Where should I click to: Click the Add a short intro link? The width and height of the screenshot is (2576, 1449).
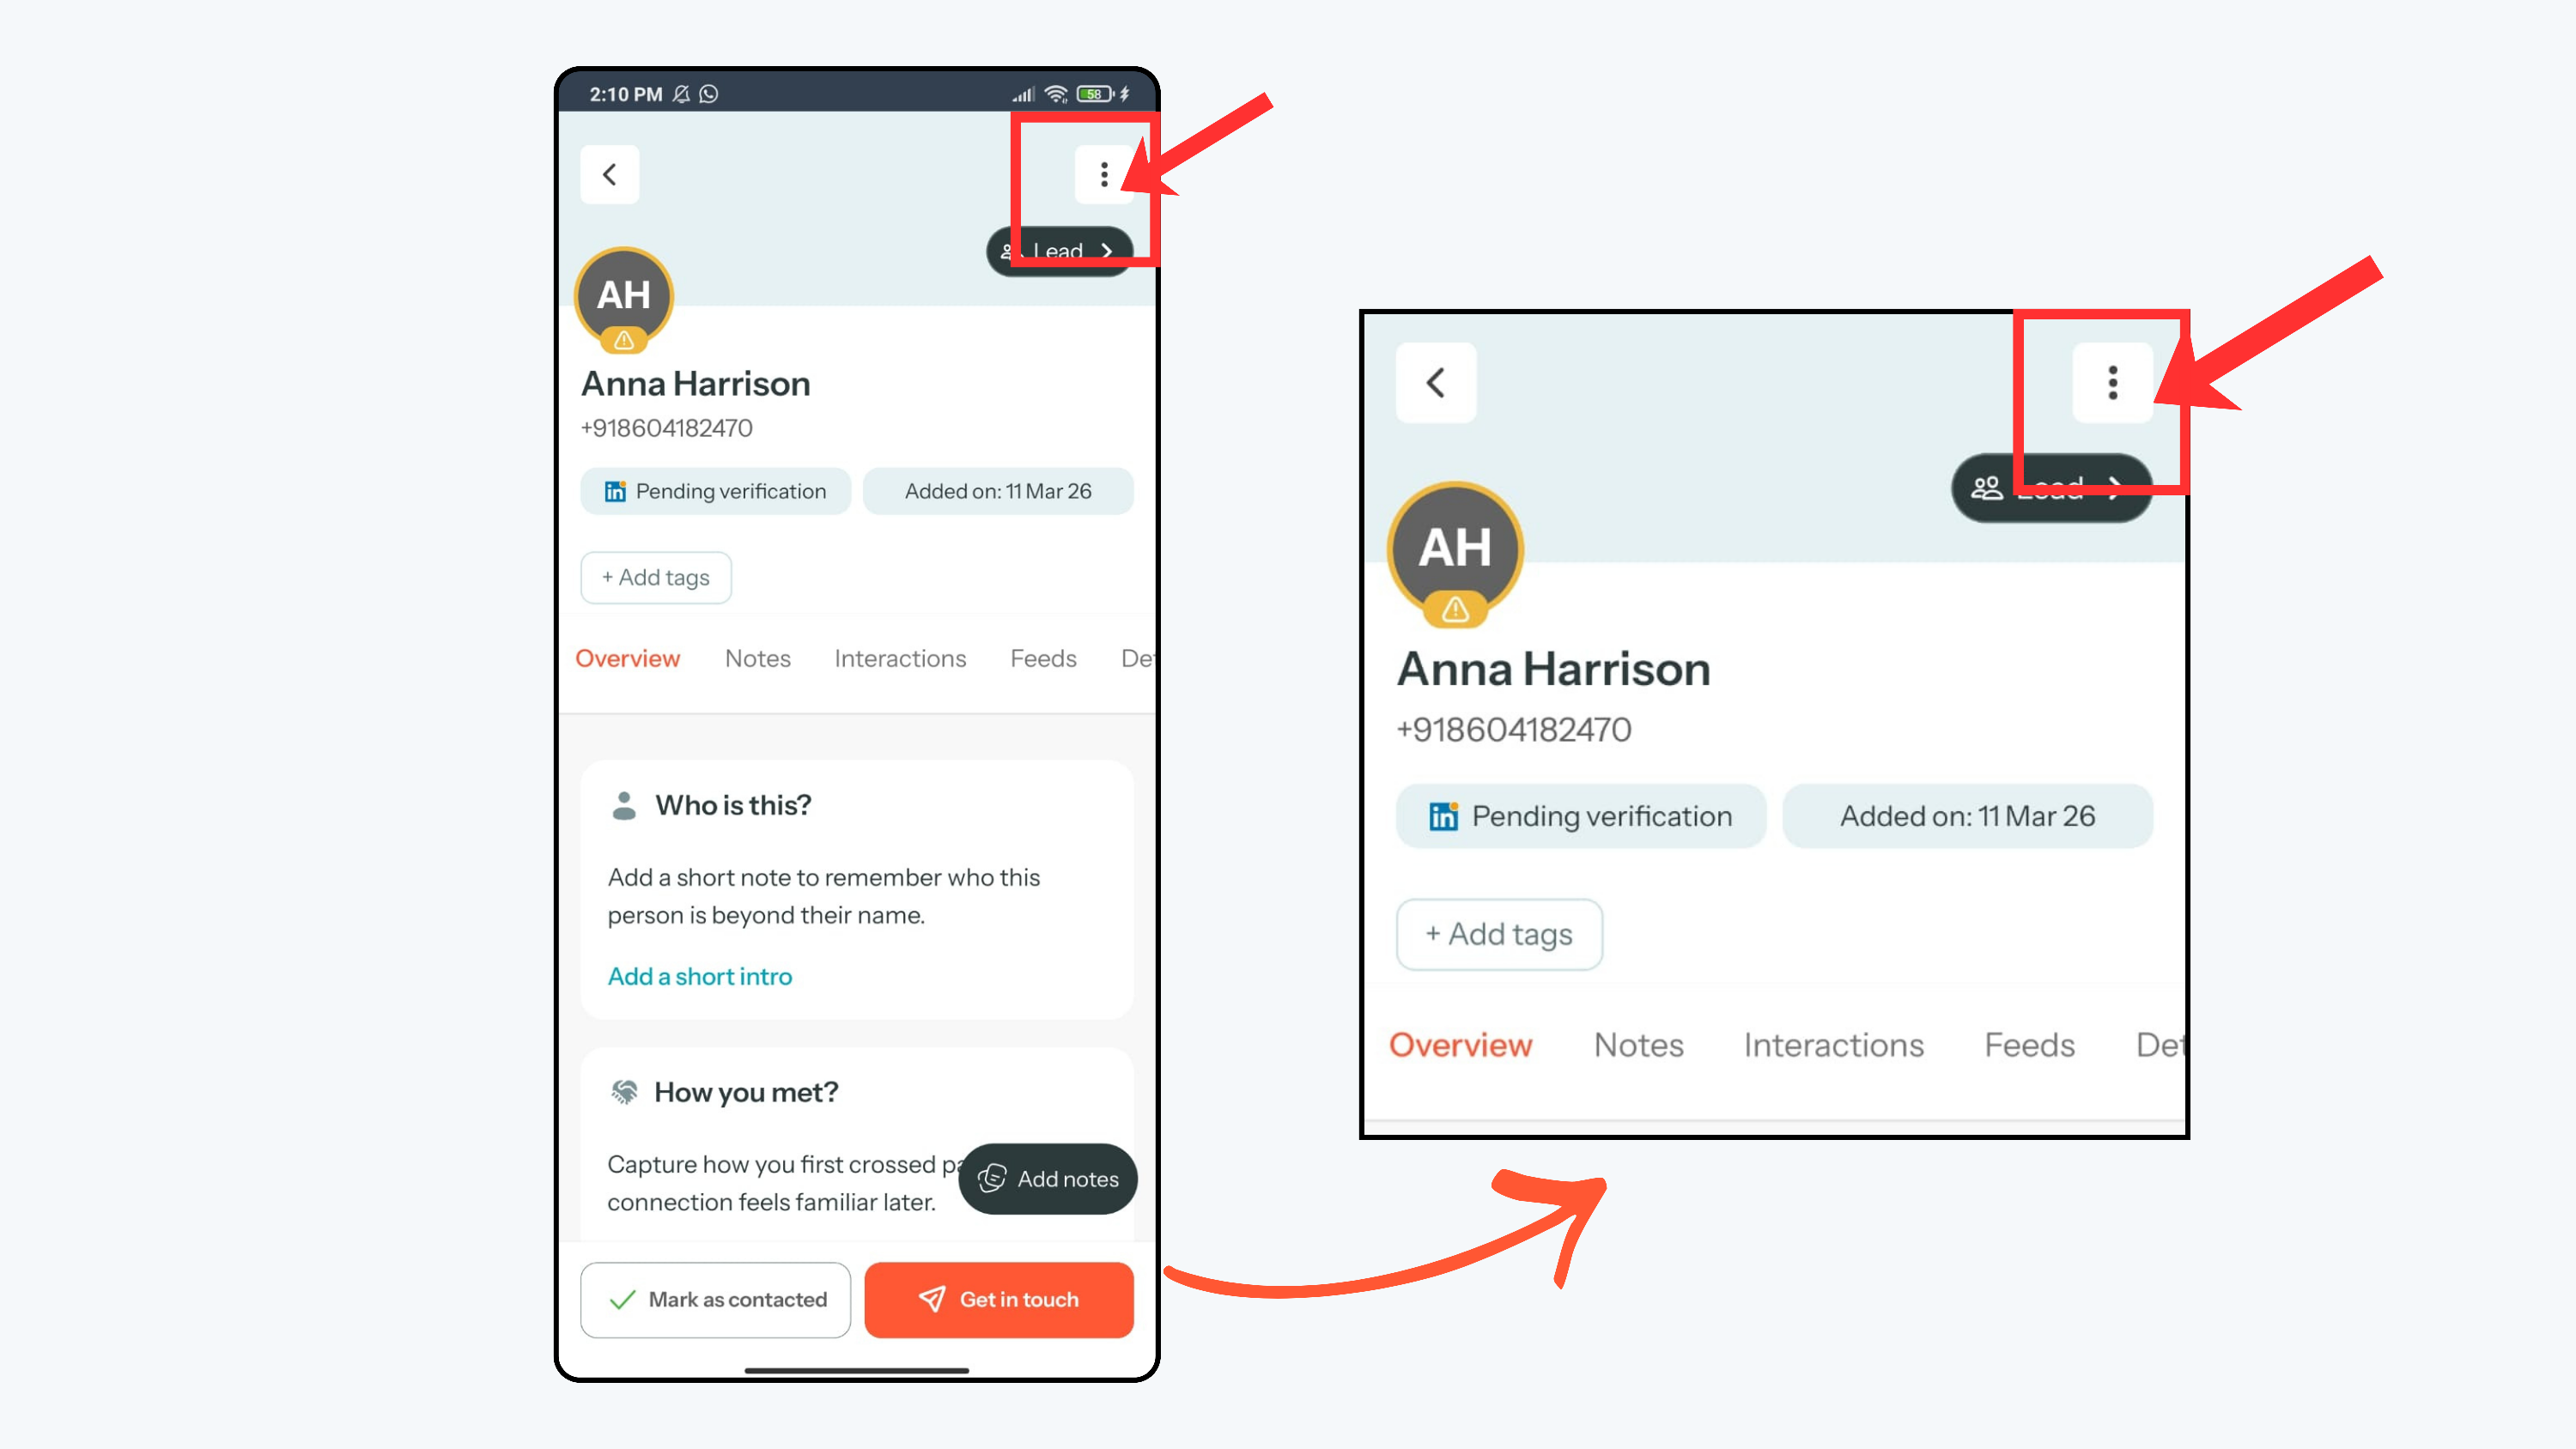pyautogui.click(x=699, y=976)
